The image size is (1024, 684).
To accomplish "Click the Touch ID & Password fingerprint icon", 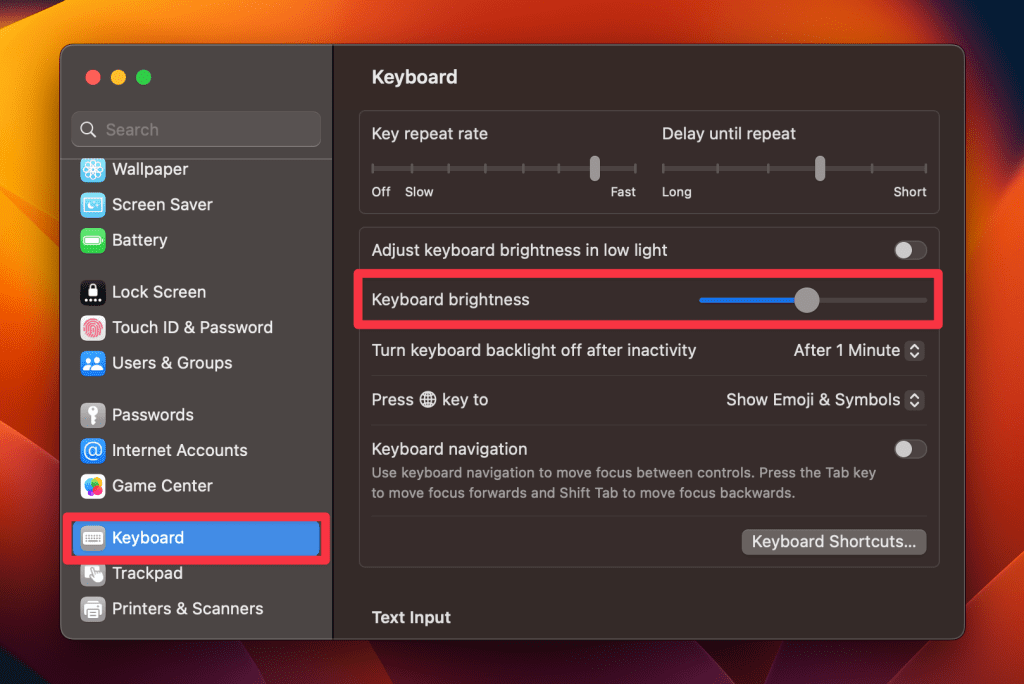I will coord(93,328).
